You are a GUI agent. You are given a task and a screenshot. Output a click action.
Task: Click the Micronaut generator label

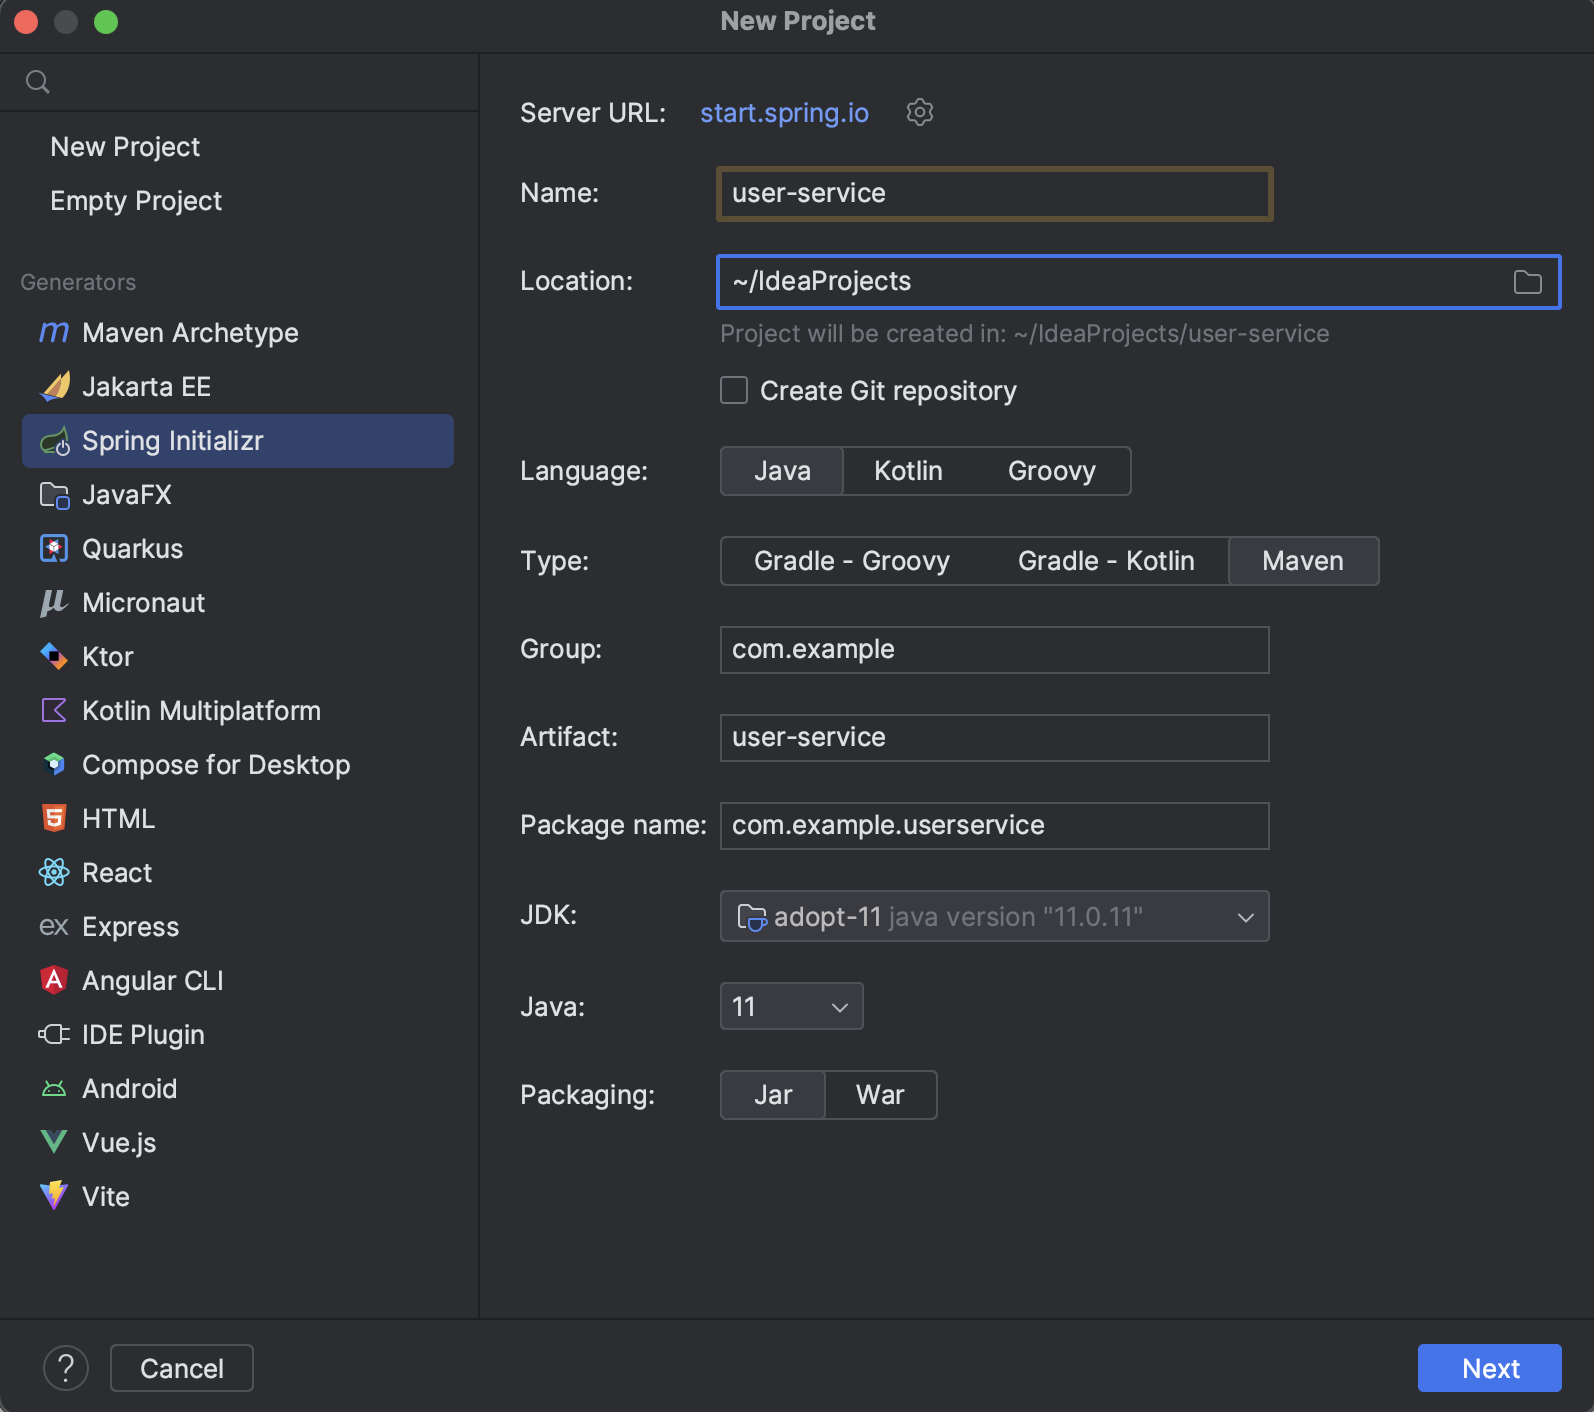pyautogui.click(x=143, y=603)
